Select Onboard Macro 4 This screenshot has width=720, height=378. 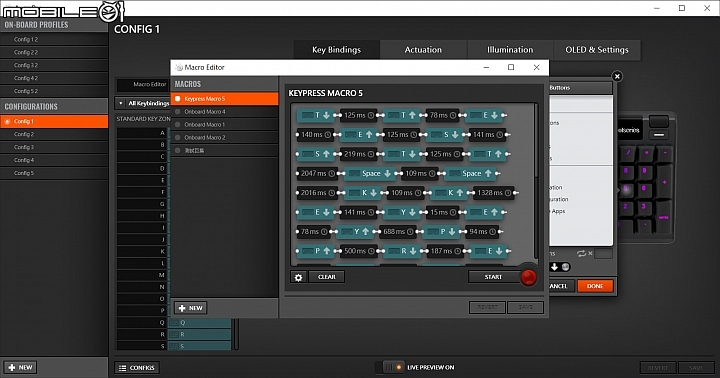click(x=225, y=112)
